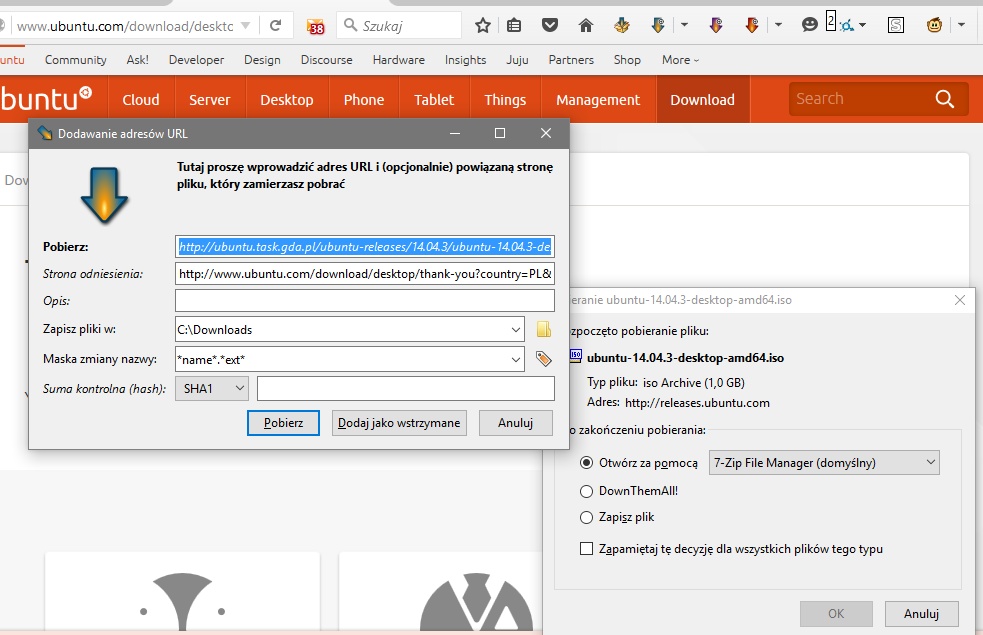Viewport: 983px width, 635px height.
Task: Open DownThemAll manager box icon
Action: (622, 26)
